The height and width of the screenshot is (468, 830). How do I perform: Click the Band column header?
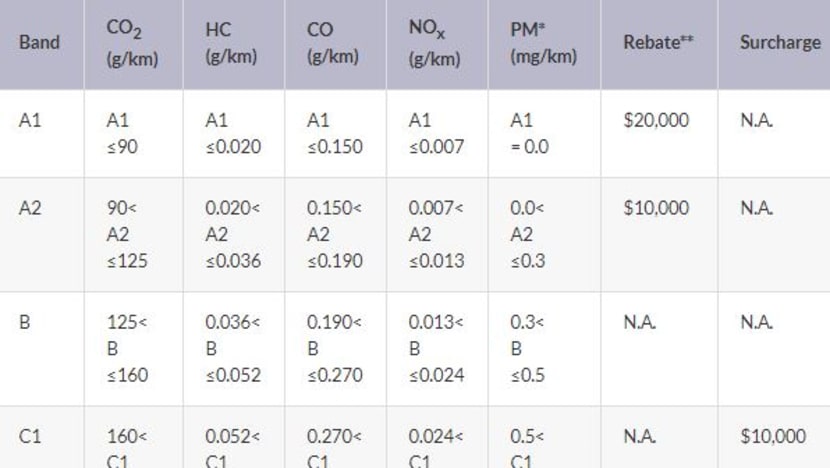click(x=39, y=43)
